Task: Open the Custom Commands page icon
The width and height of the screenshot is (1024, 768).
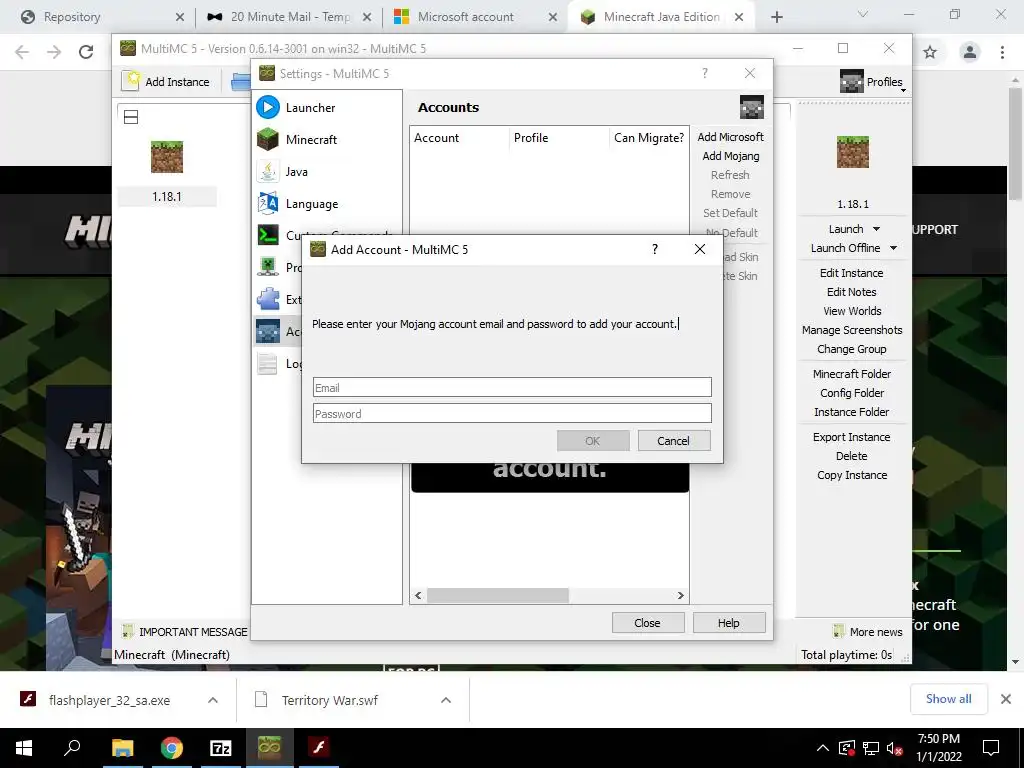Action: point(268,235)
